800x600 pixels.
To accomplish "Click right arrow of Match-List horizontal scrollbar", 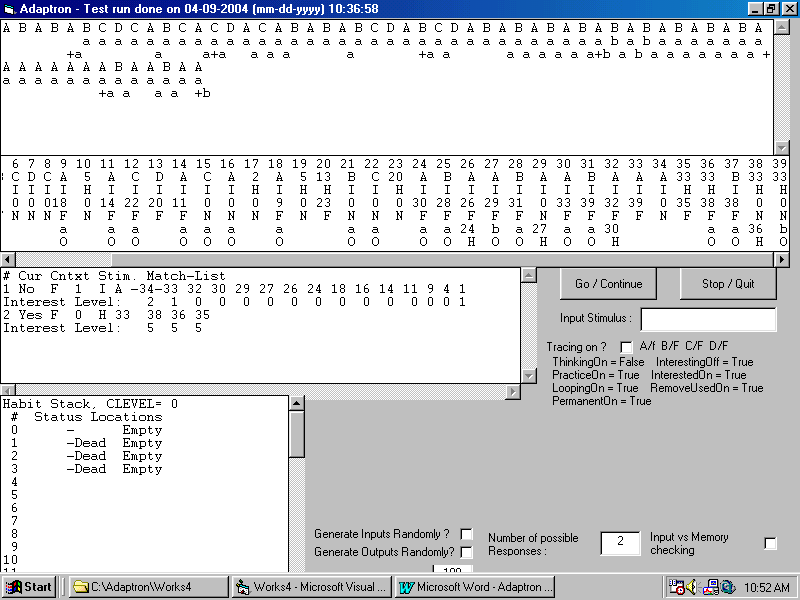I will [x=513, y=391].
